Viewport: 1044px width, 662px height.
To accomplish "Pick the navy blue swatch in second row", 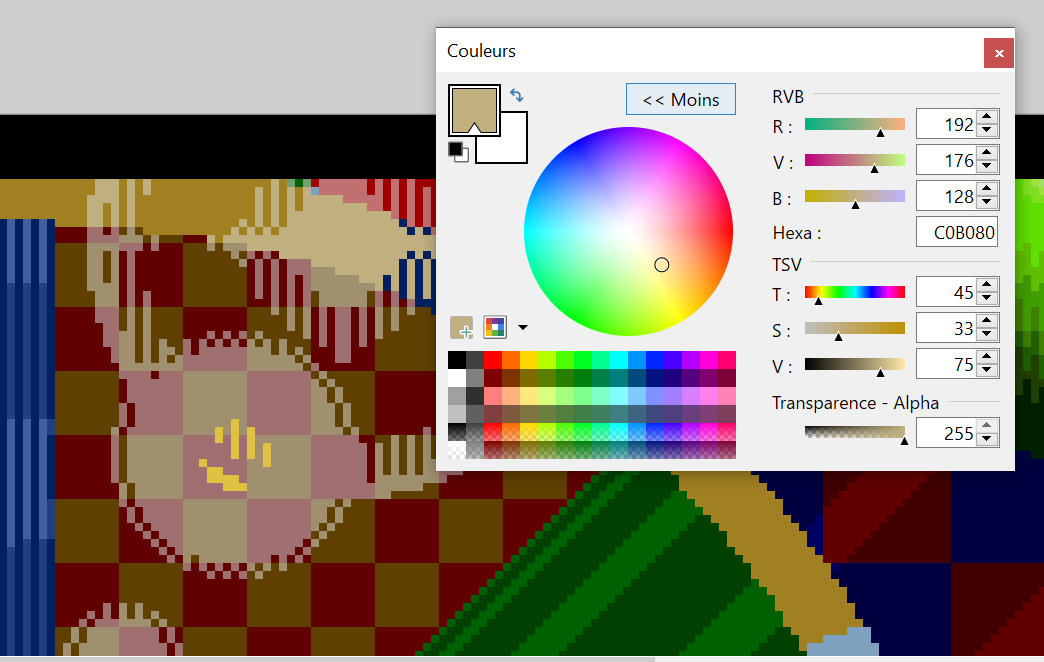I will click(x=654, y=378).
